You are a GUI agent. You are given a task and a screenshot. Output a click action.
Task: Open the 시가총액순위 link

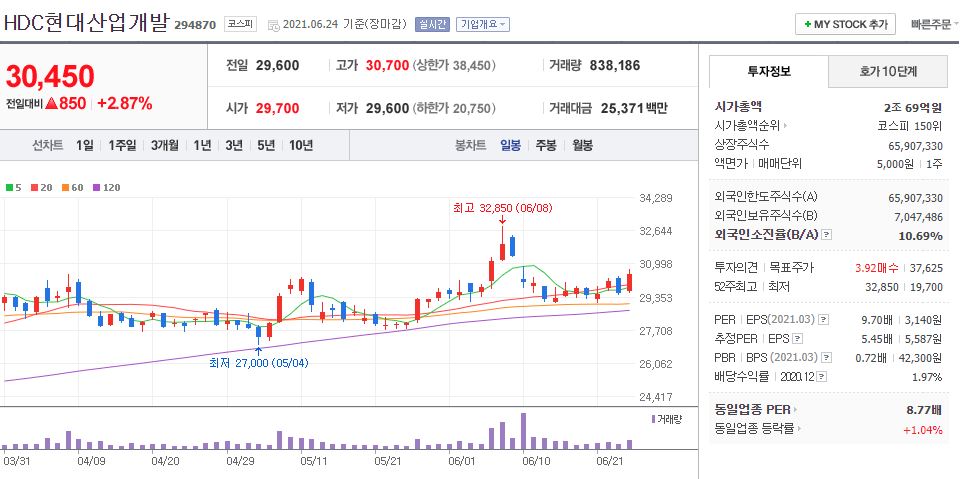(751, 125)
